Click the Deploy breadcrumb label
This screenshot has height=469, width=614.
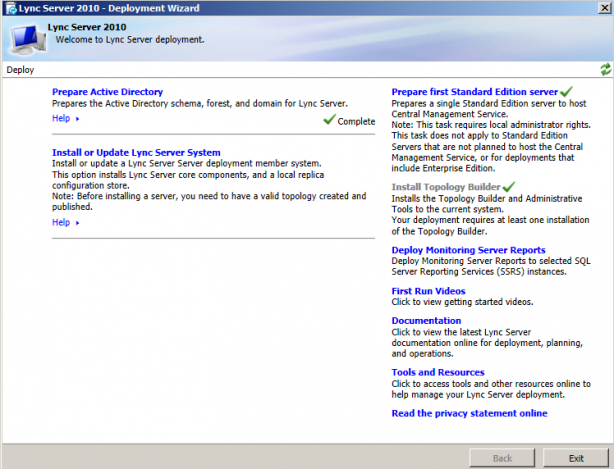tap(20, 70)
